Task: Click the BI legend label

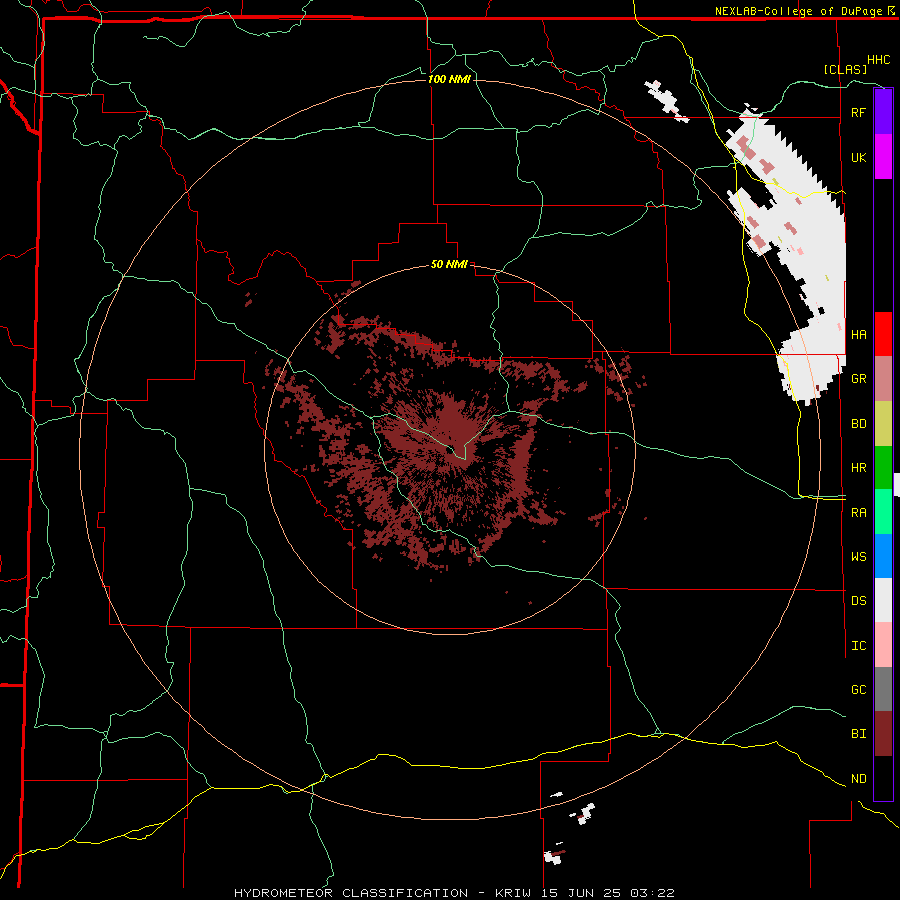Action: point(858,734)
